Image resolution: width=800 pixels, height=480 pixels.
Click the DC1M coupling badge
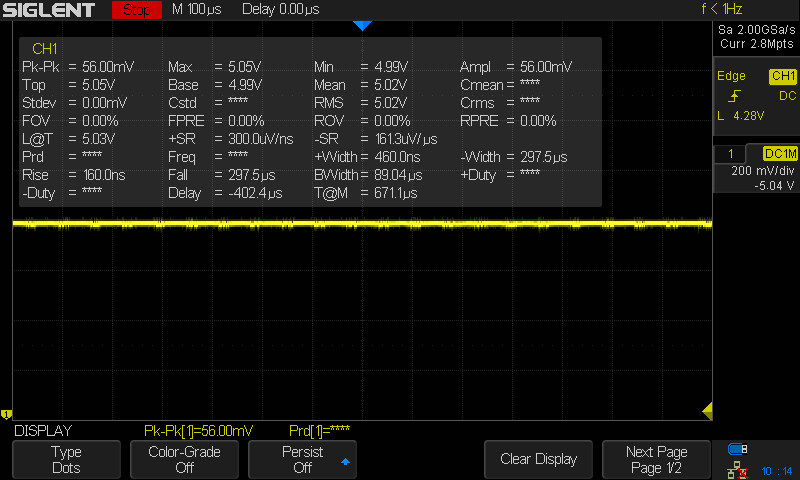tap(779, 153)
